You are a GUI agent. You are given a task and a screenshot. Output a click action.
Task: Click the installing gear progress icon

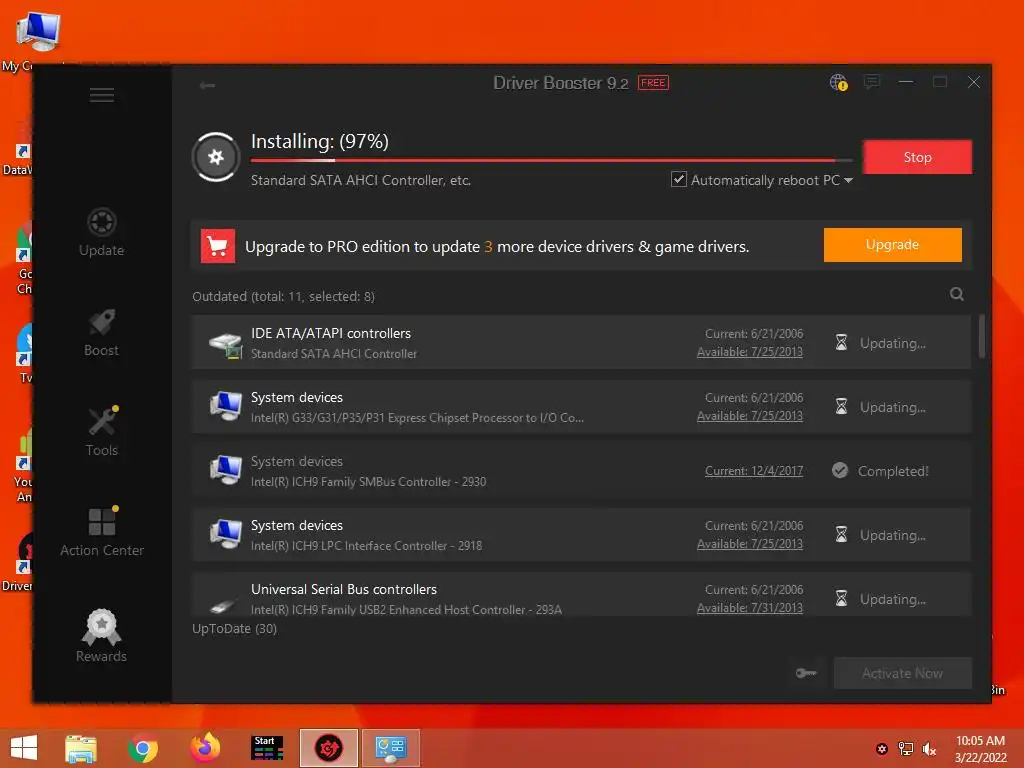click(216, 157)
